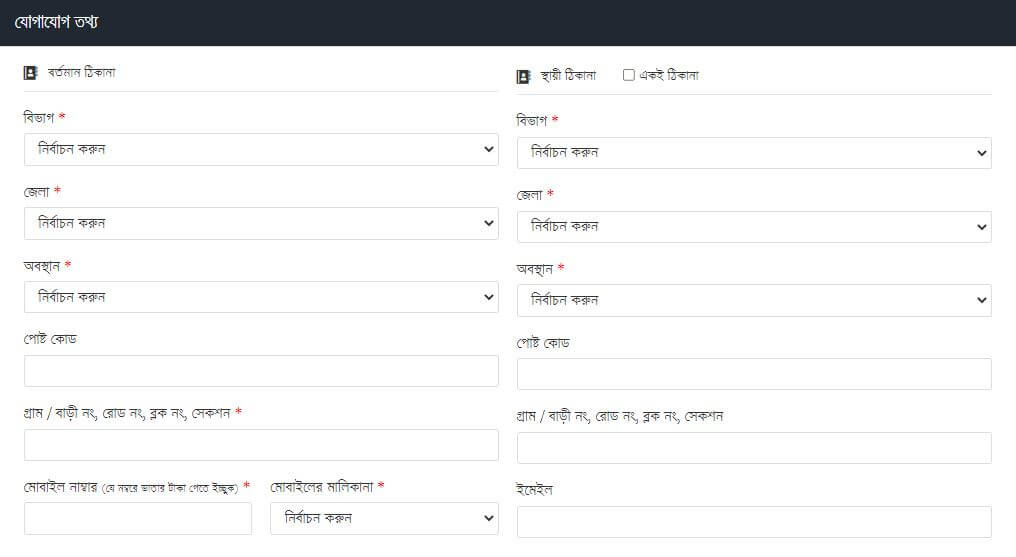
Task: Click the যোগাযোগ তথ্য header title
Action: coord(56,22)
